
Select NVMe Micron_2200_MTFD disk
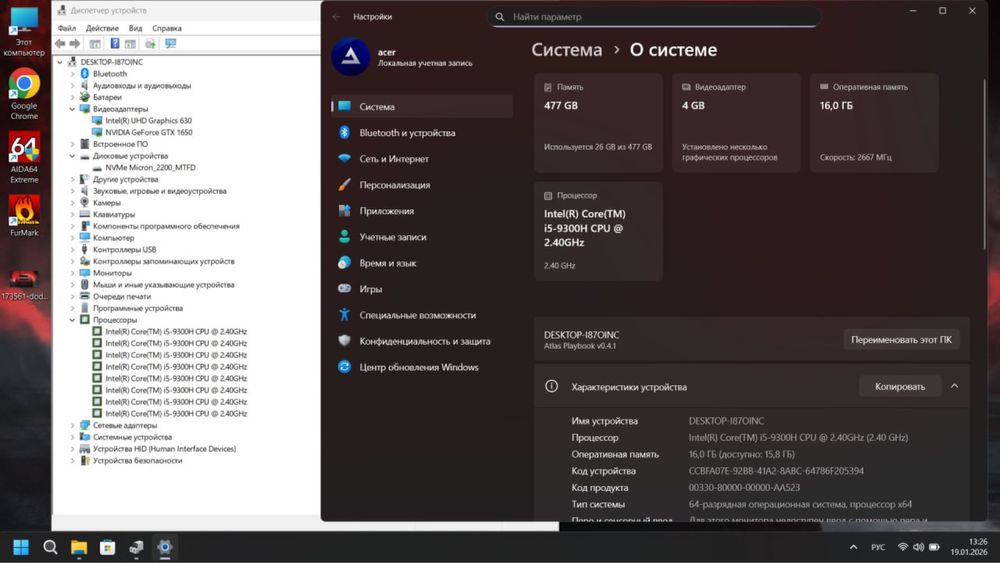pos(151,167)
